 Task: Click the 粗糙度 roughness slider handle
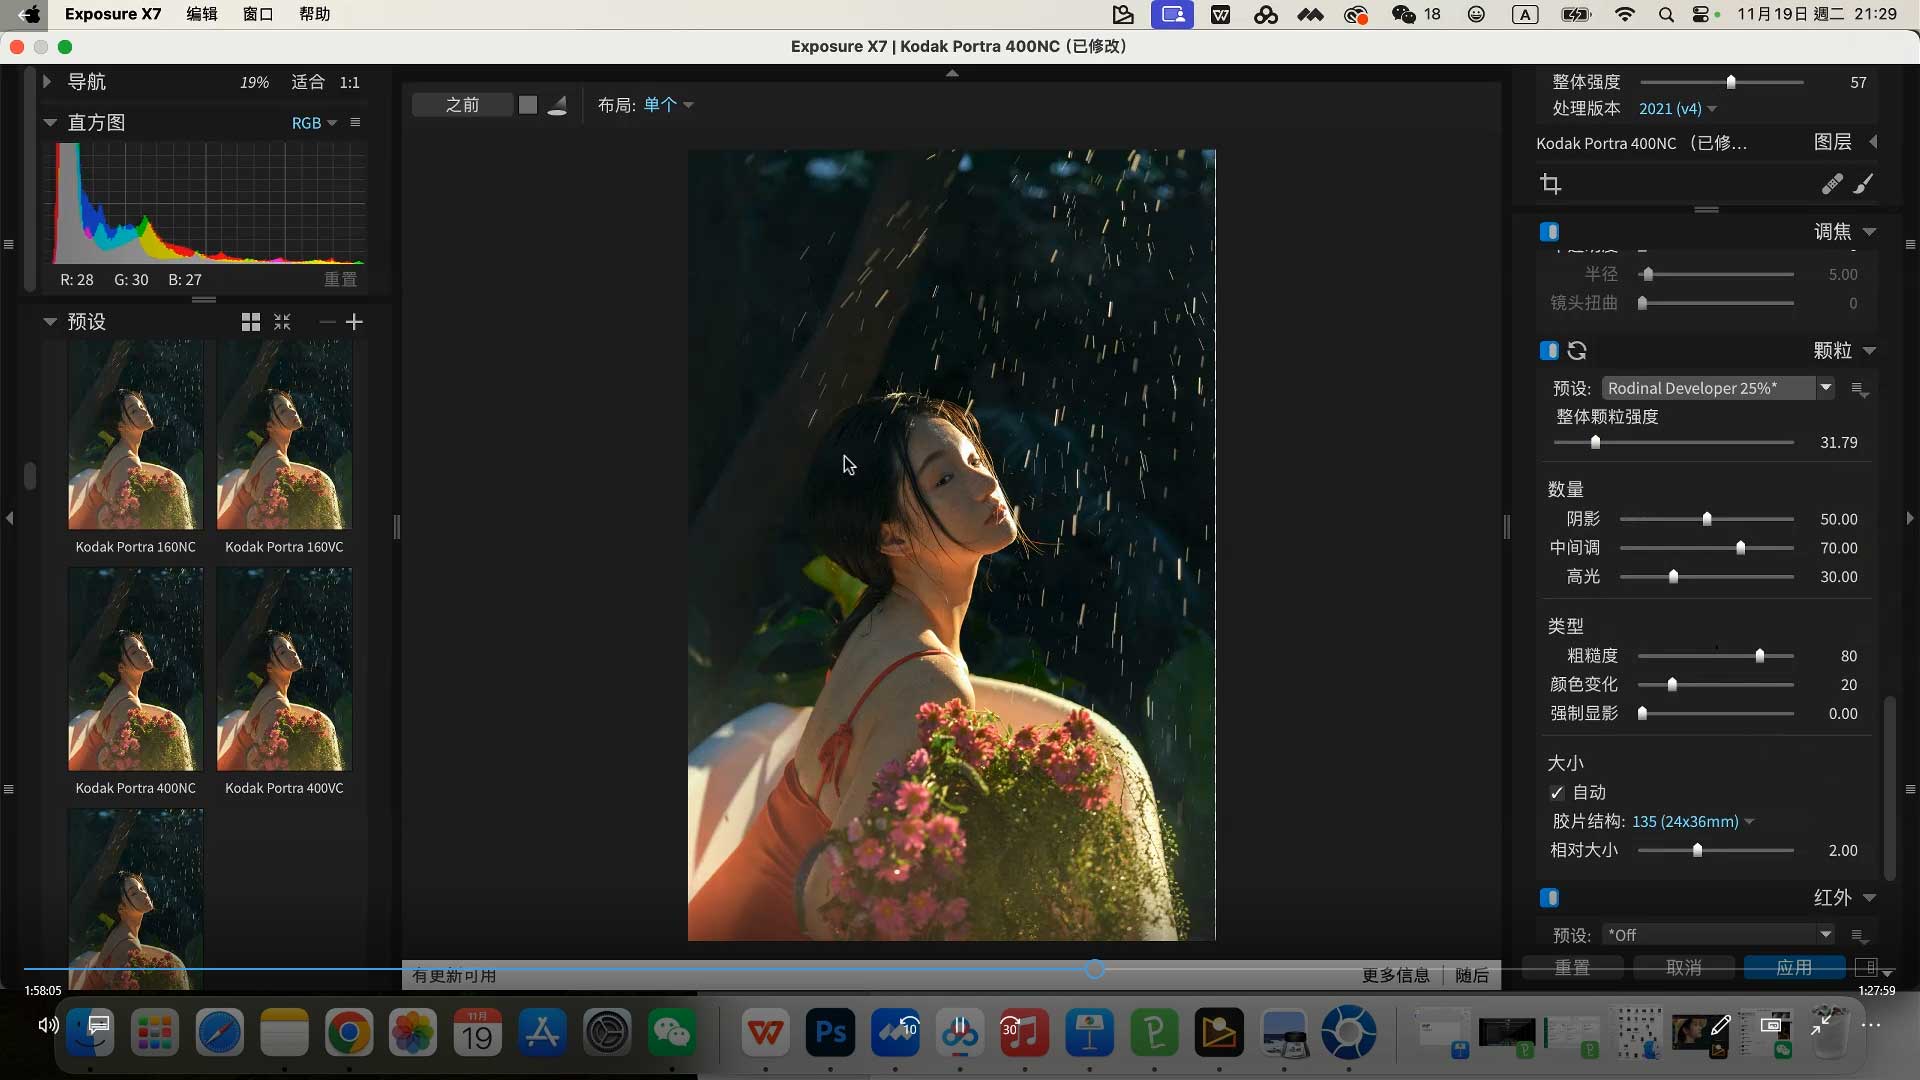click(x=1760, y=656)
